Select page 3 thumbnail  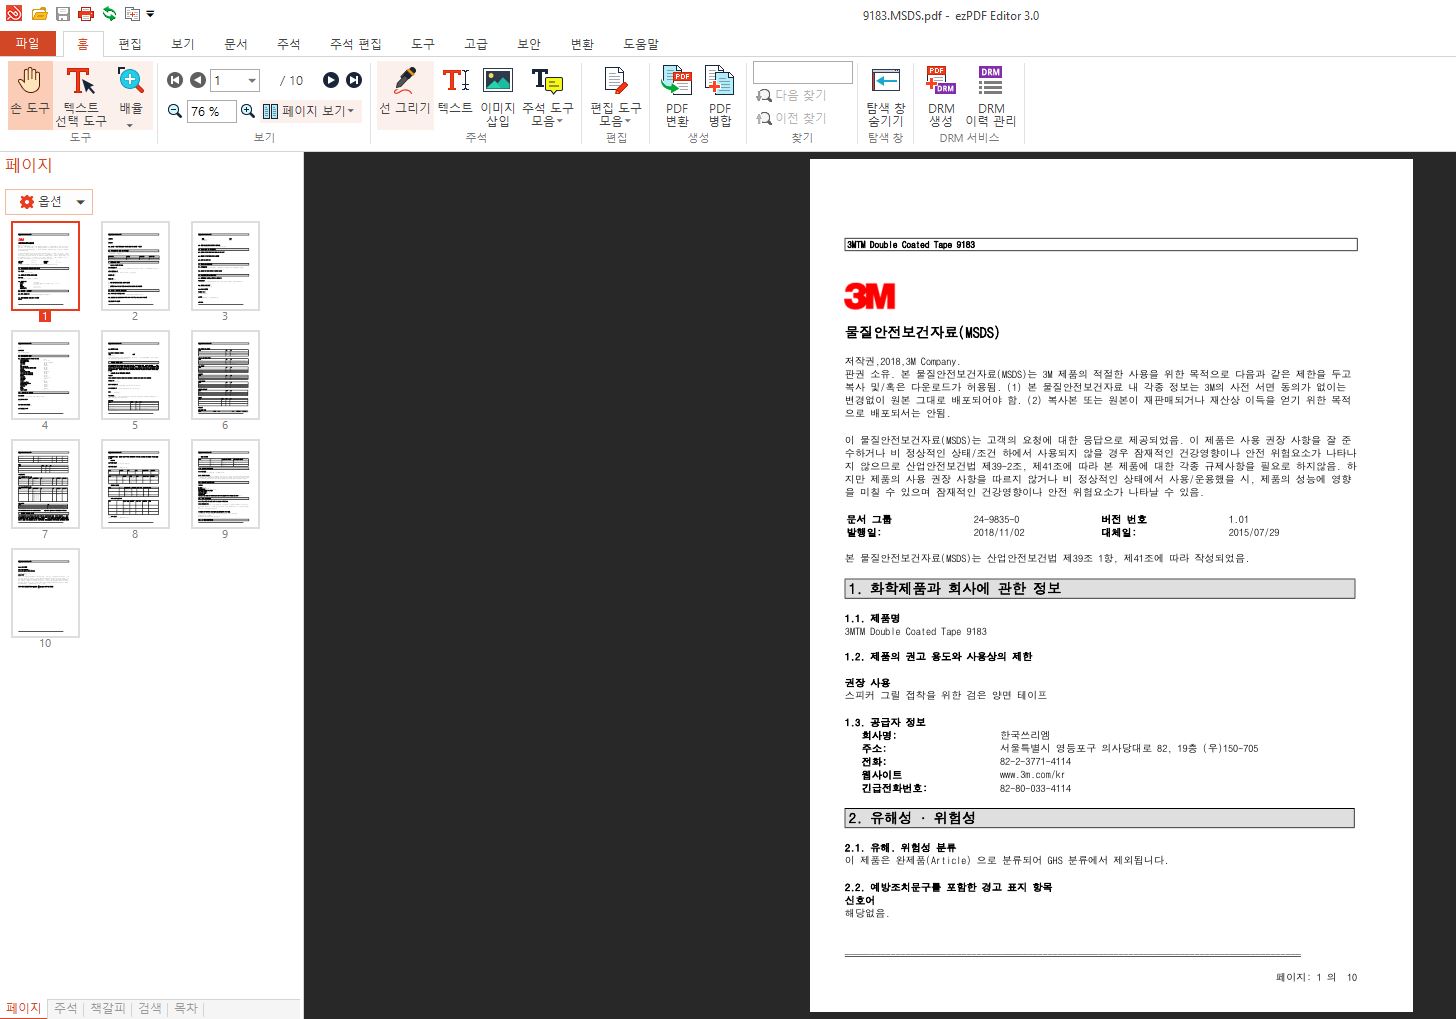tap(225, 266)
